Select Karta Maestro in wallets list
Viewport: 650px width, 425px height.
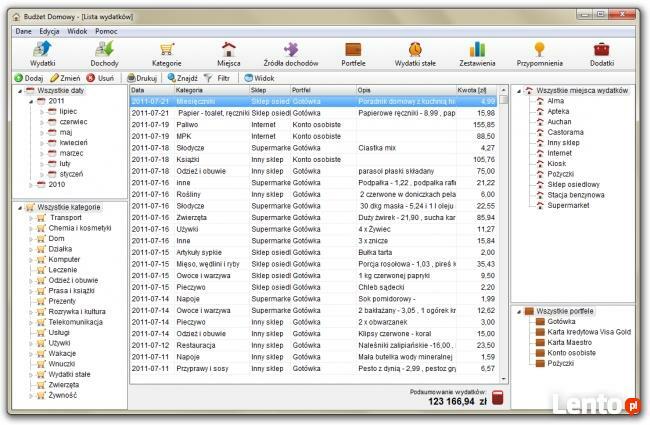pyautogui.click(x=572, y=342)
